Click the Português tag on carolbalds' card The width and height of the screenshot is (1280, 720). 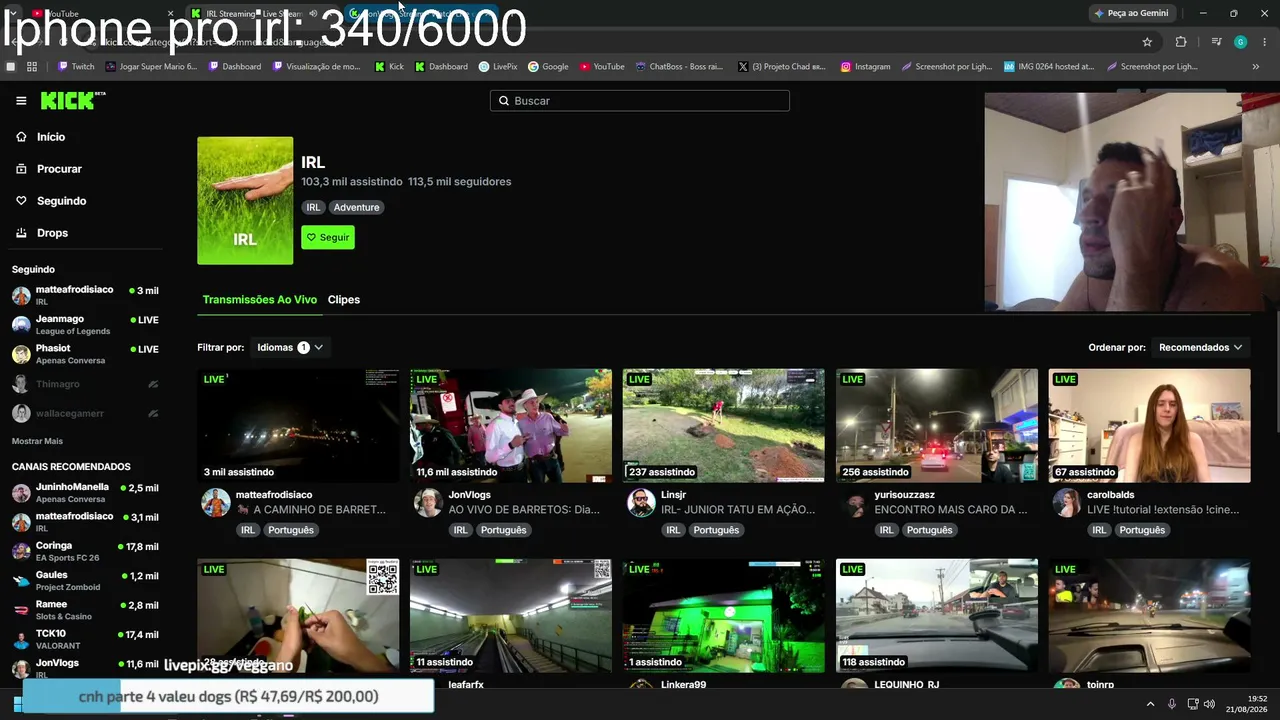[x=1142, y=530]
